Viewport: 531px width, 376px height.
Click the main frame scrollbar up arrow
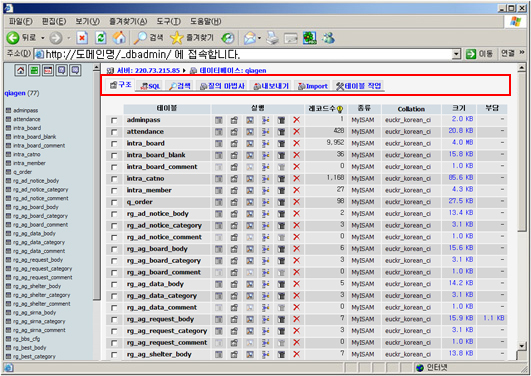[522, 68]
